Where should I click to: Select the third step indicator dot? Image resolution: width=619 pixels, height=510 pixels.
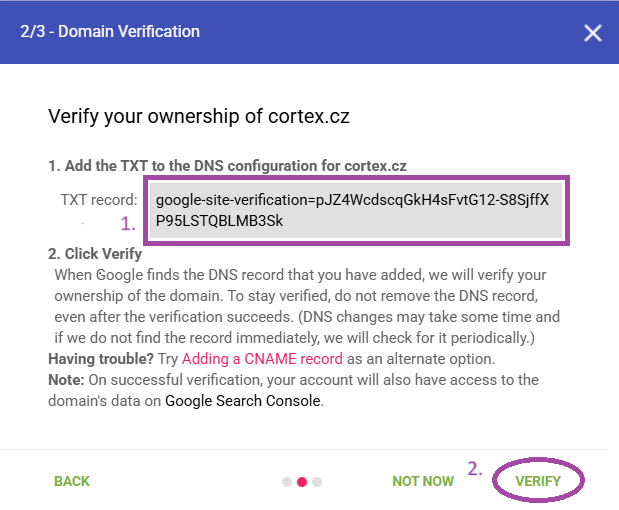click(x=317, y=481)
